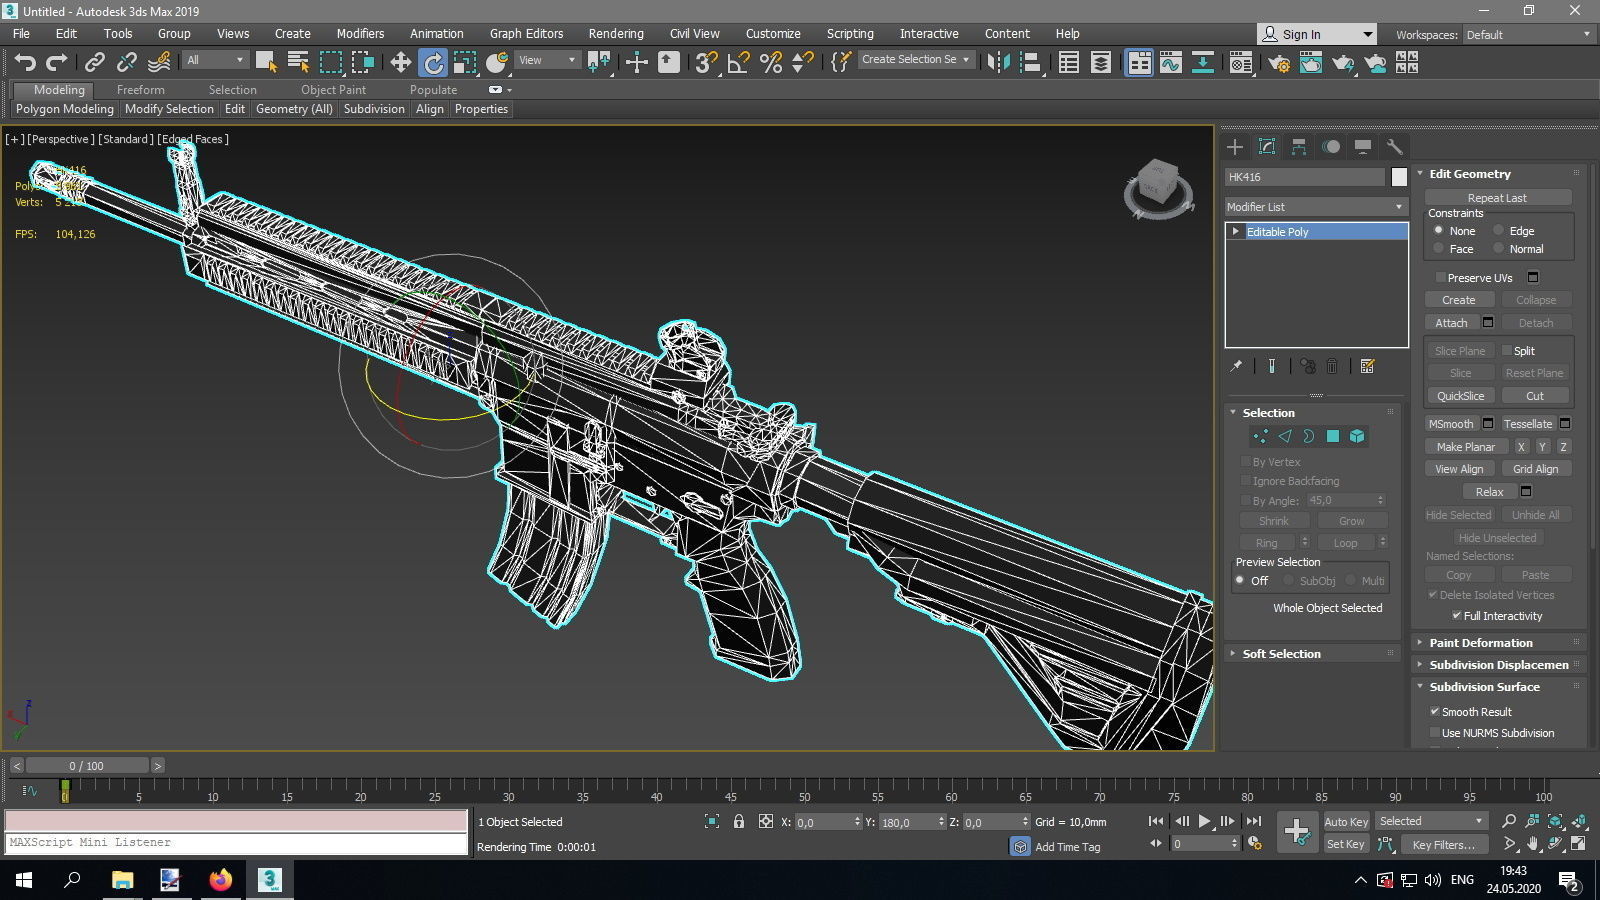1600x900 pixels.
Task: Click the QuickSlice button
Action: point(1460,395)
